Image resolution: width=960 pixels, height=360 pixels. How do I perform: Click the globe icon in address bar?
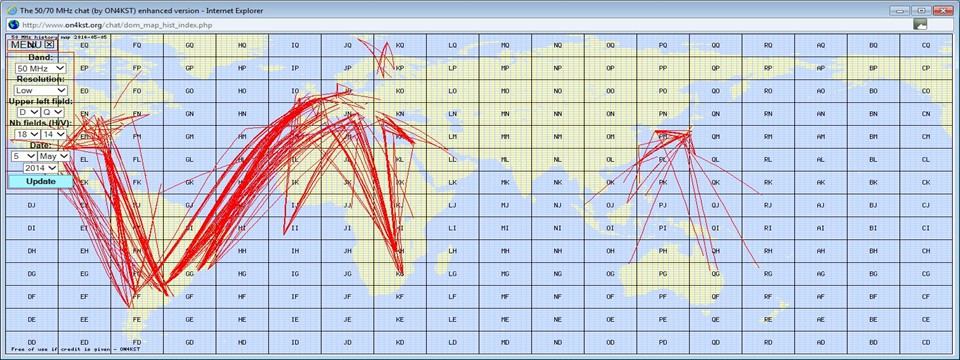click(x=13, y=24)
